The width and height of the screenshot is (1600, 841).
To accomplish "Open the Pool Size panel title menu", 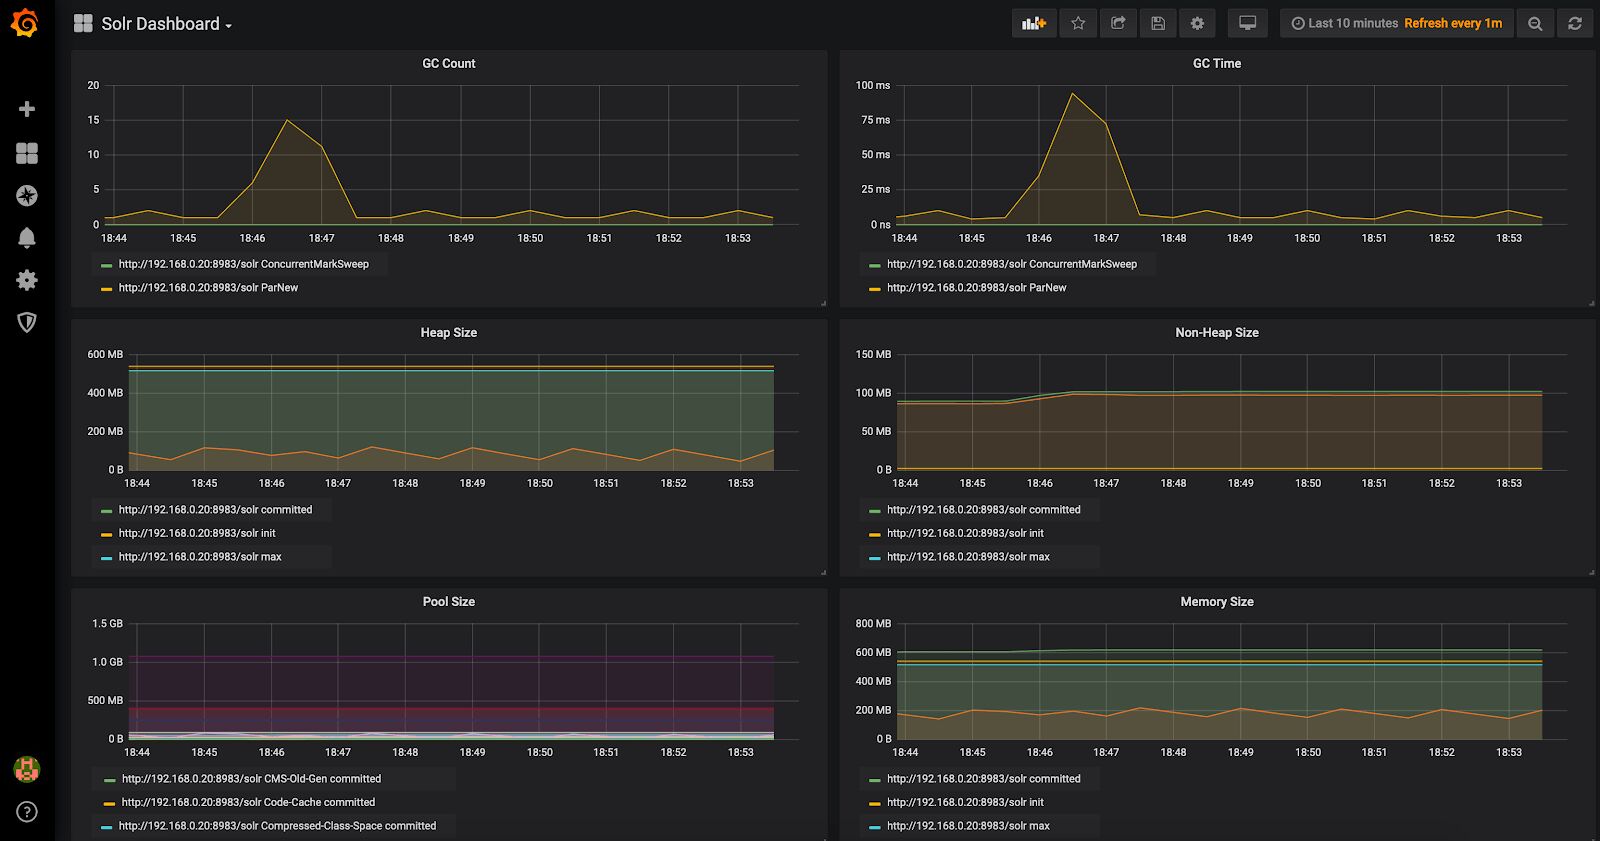I will (x=449, y=601).
